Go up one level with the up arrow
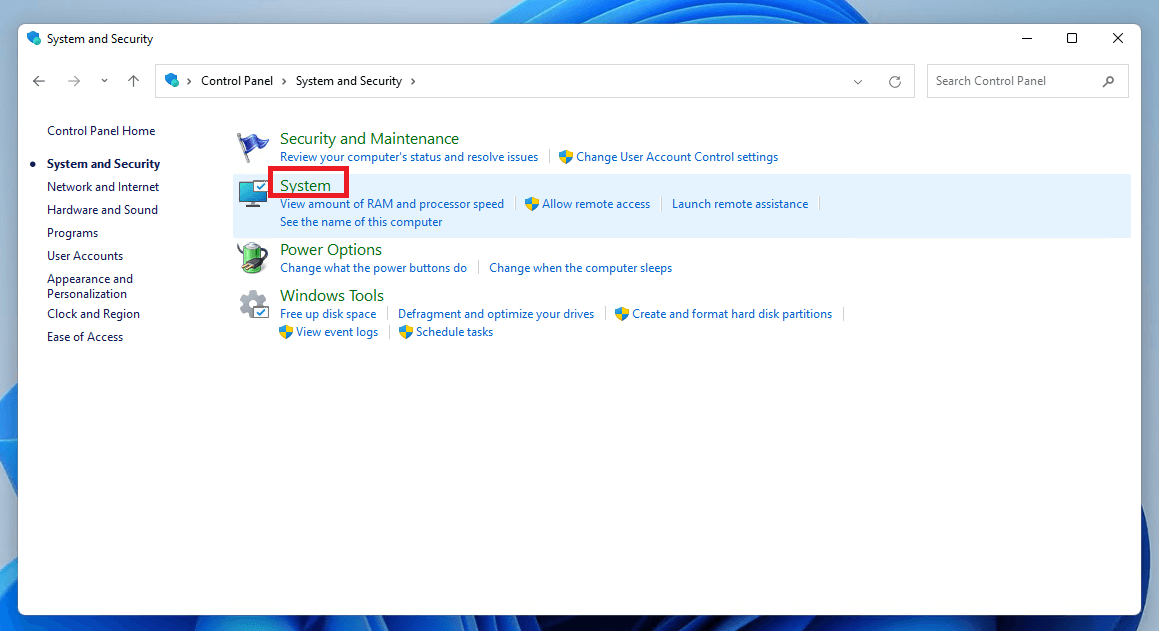This screenshot has height=631, width=1159. (133, 81)
